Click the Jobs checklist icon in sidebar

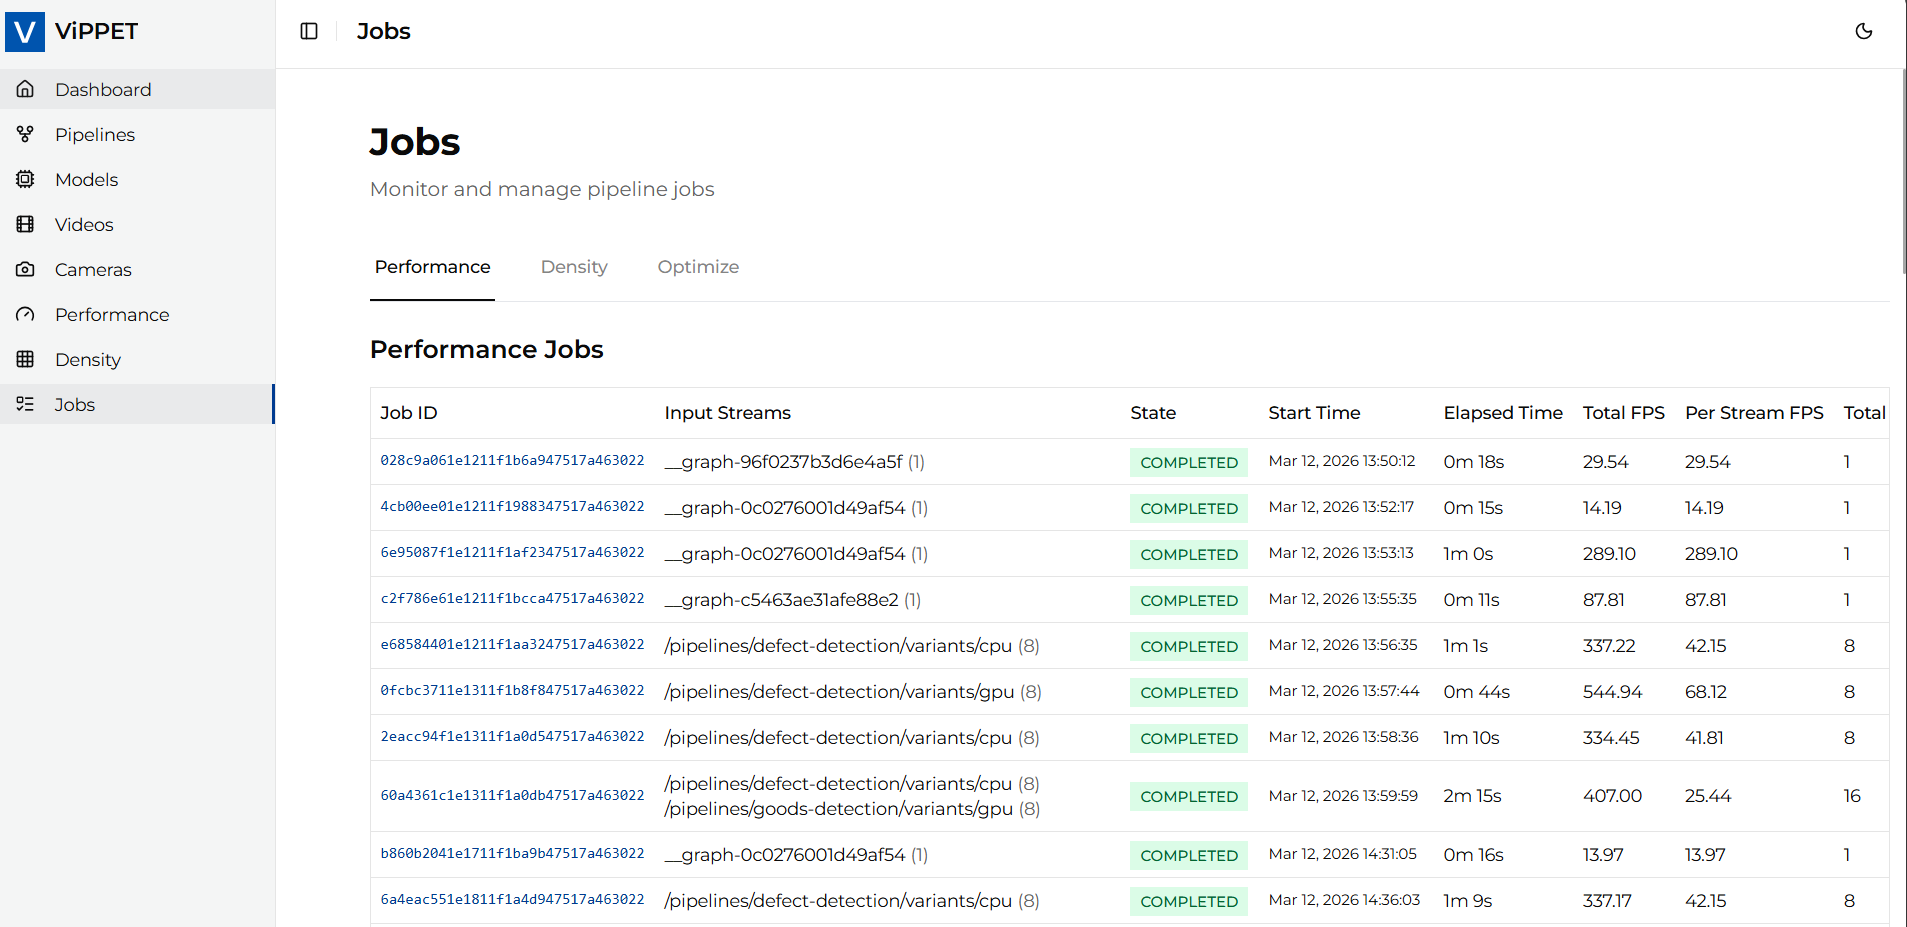pyautogui.click(x=25, y=404)
